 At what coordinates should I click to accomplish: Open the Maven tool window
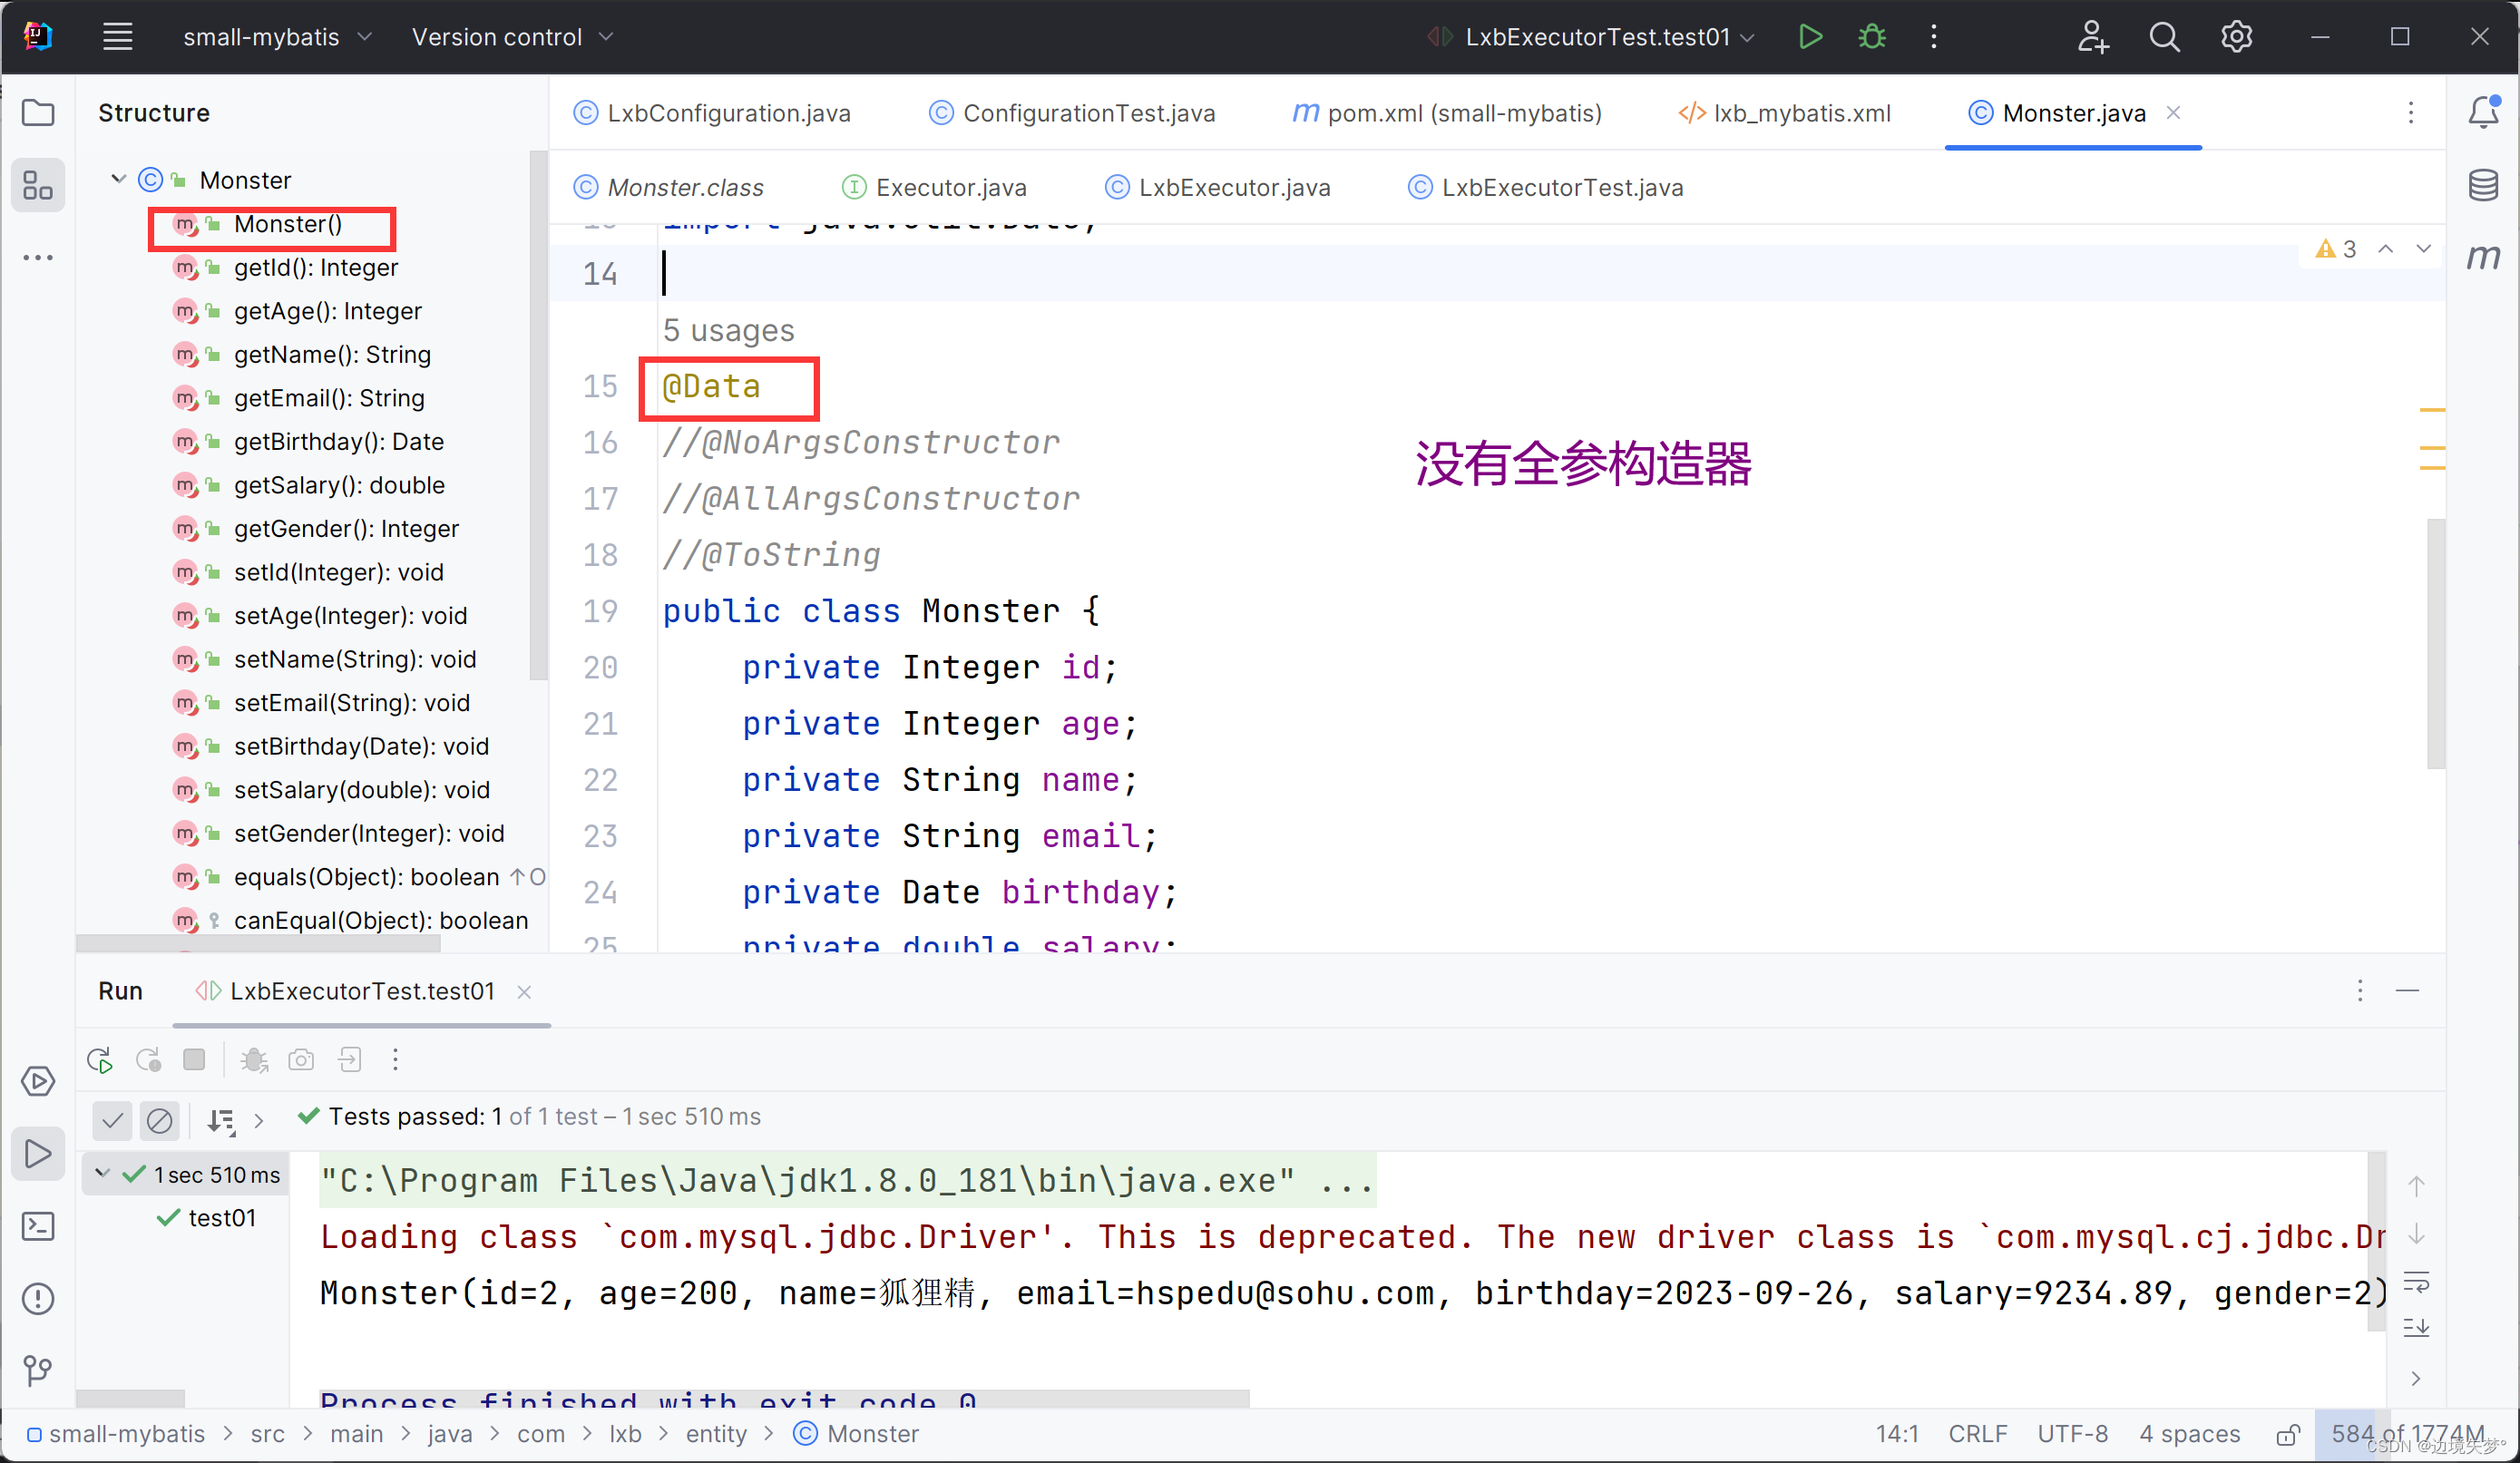pos(2483,257)
